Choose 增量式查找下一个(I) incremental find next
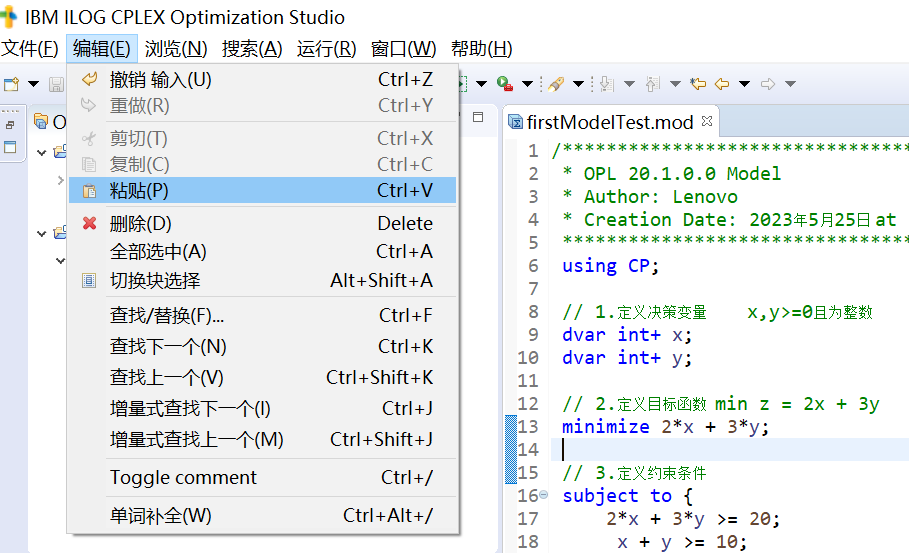Viewport: 909px width, 553px height. click(263, 409)
